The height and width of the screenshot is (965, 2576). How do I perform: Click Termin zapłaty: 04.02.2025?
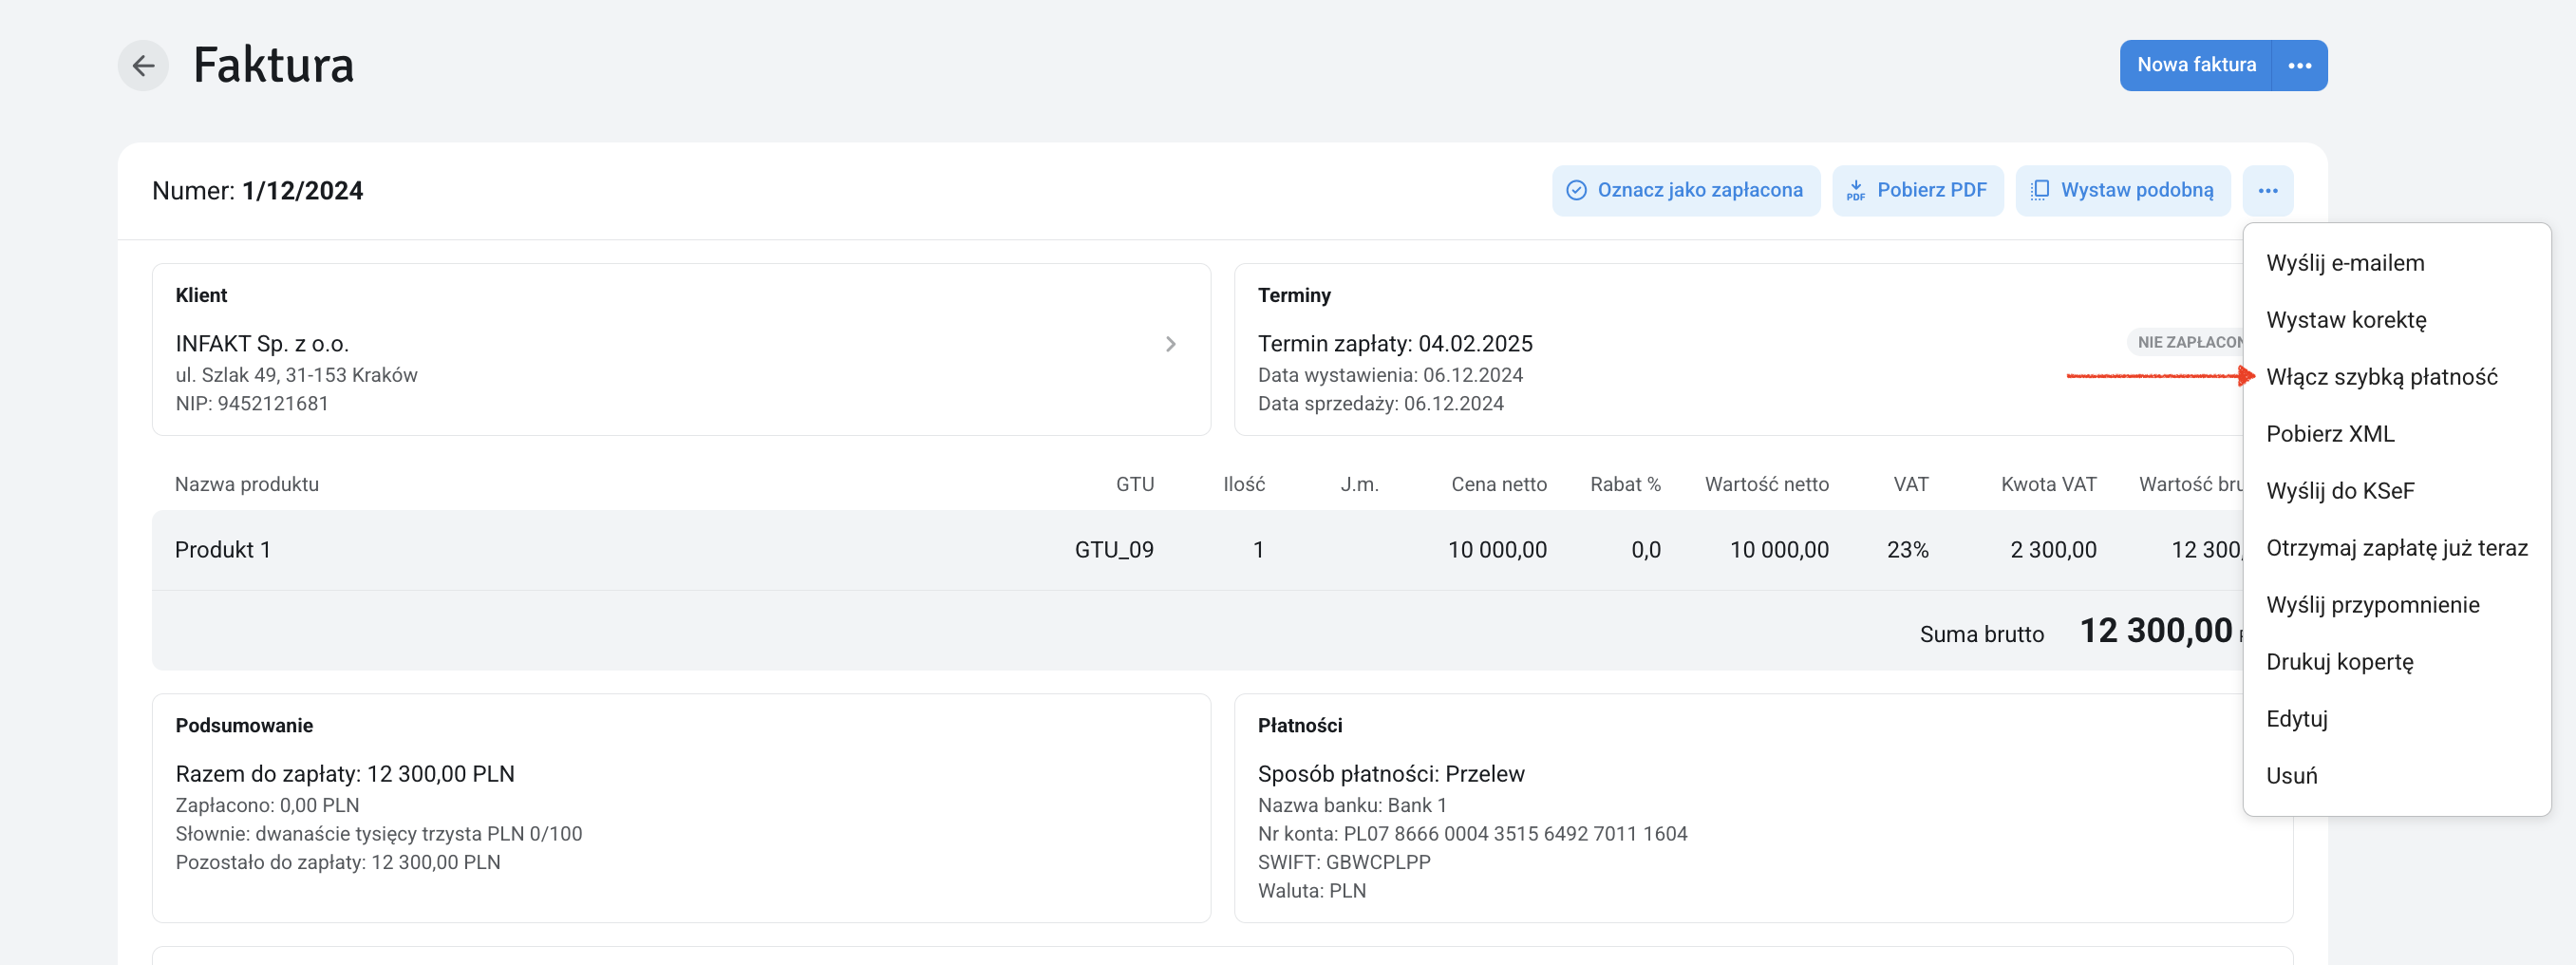pyautogui.click(x=1395, y=344)
